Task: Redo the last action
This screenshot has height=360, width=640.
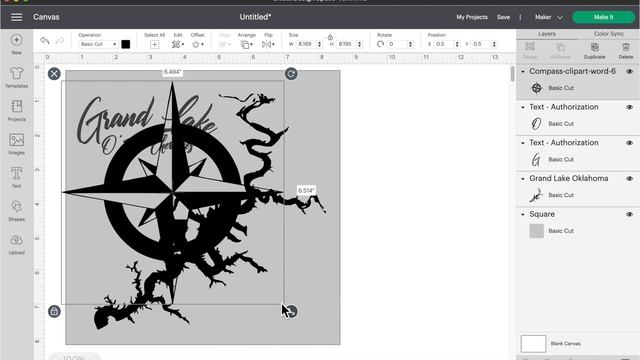Action: pos(60,40)
